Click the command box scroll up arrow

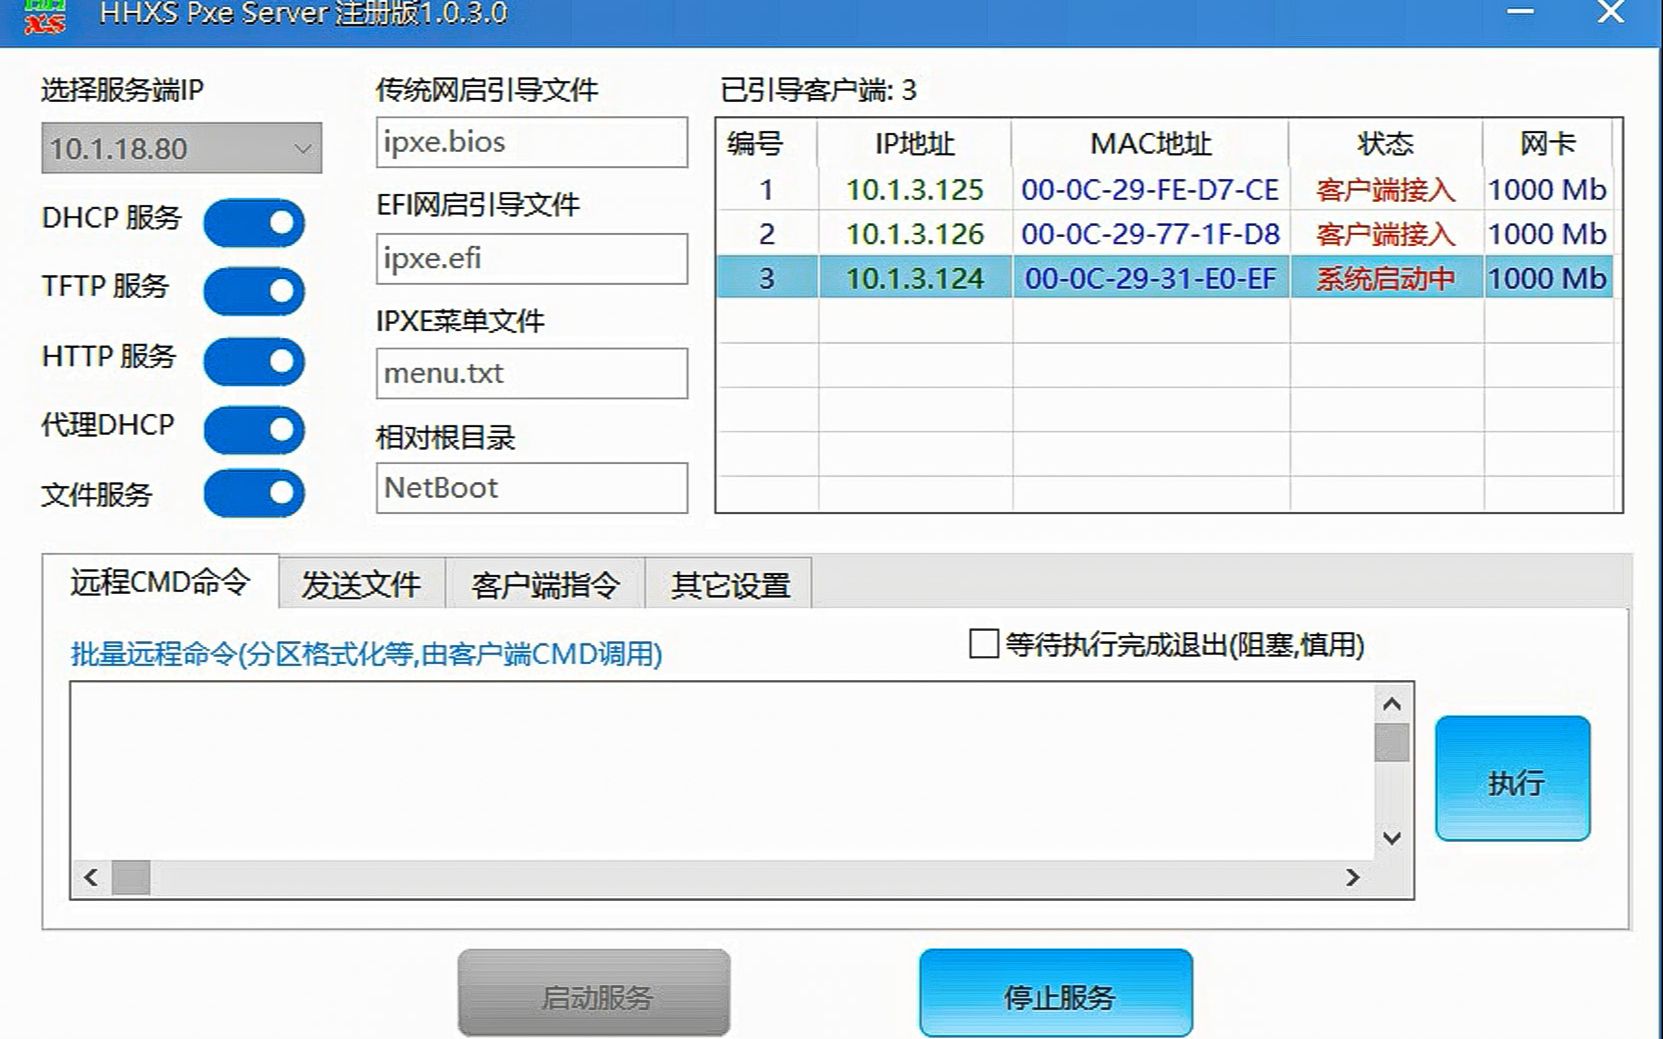[x=1392, y=705]
